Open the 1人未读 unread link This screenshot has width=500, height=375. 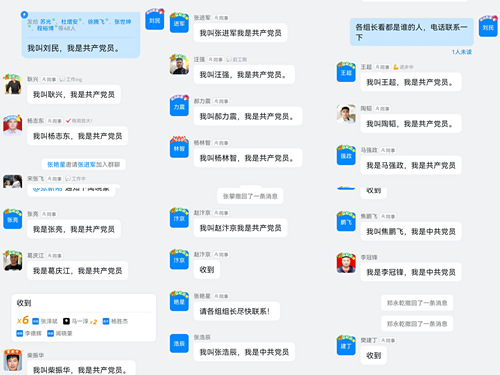(x=462, y=52)
